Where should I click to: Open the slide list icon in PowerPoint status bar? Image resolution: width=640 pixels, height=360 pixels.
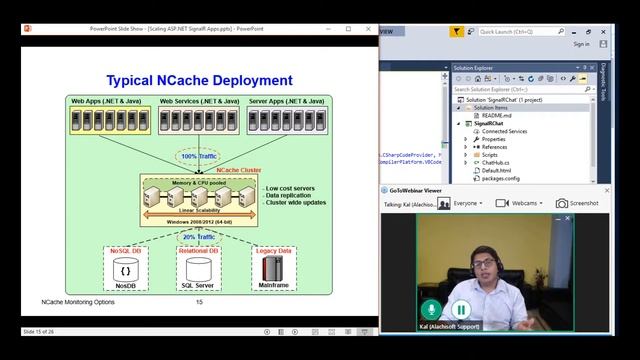tap(281, 332)
